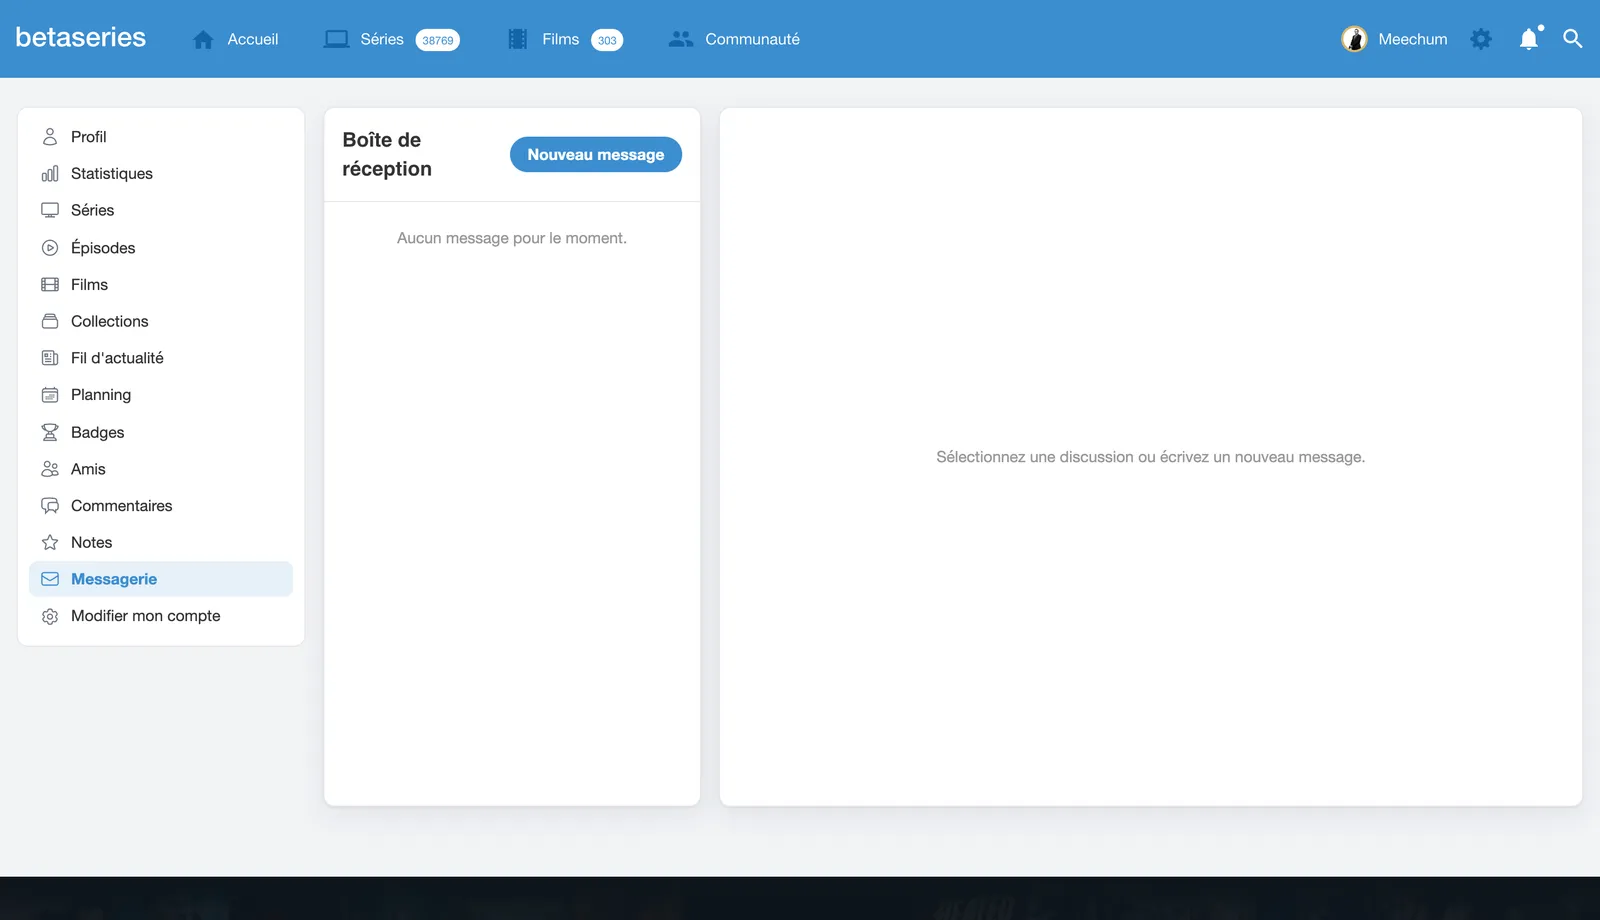
Task: Select the 38769 series count badge
Action: click(438, 40)
